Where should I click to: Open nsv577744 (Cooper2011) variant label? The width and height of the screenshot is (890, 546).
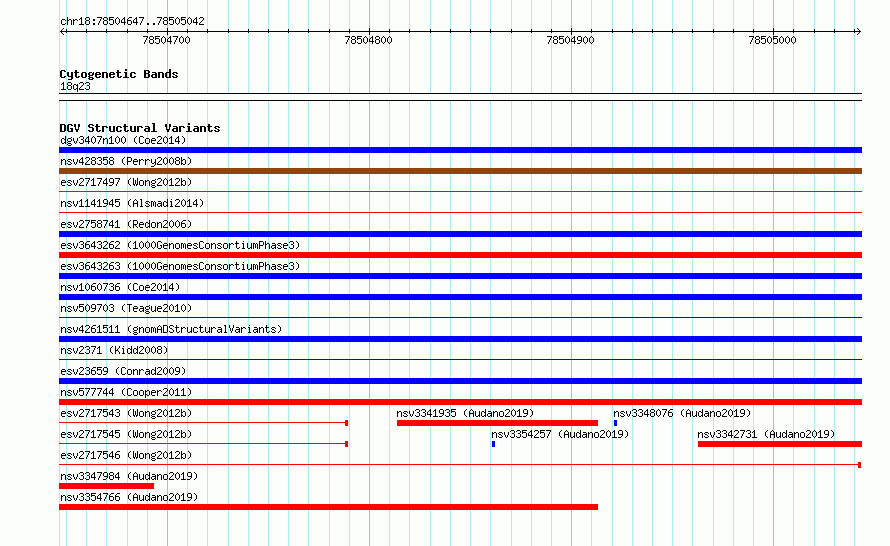(126, 392)
